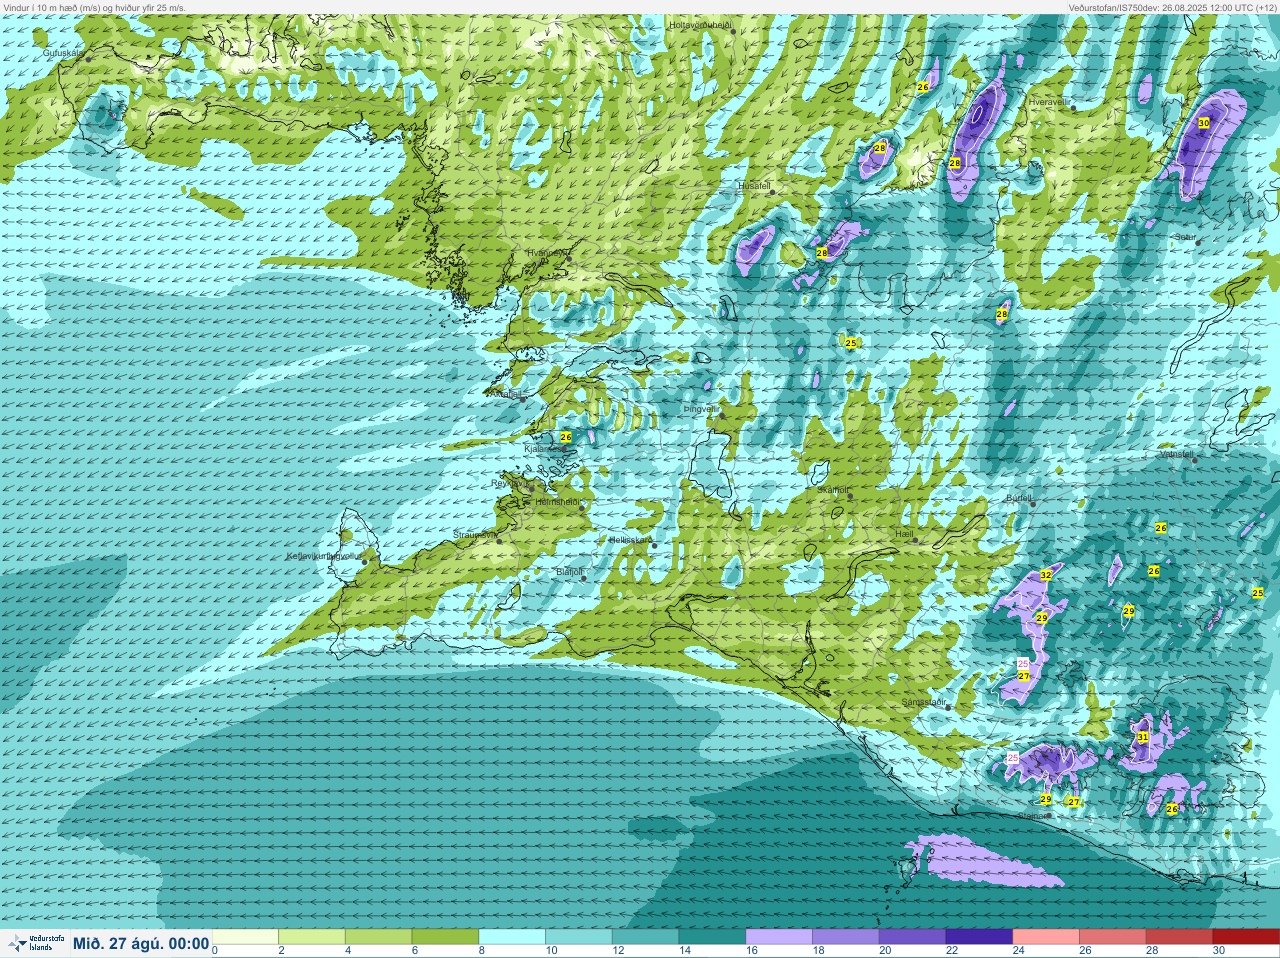The height and width of the screenshot is (958, 1280).
Task: Click the Skálholt station label
Action: (833, 490)
